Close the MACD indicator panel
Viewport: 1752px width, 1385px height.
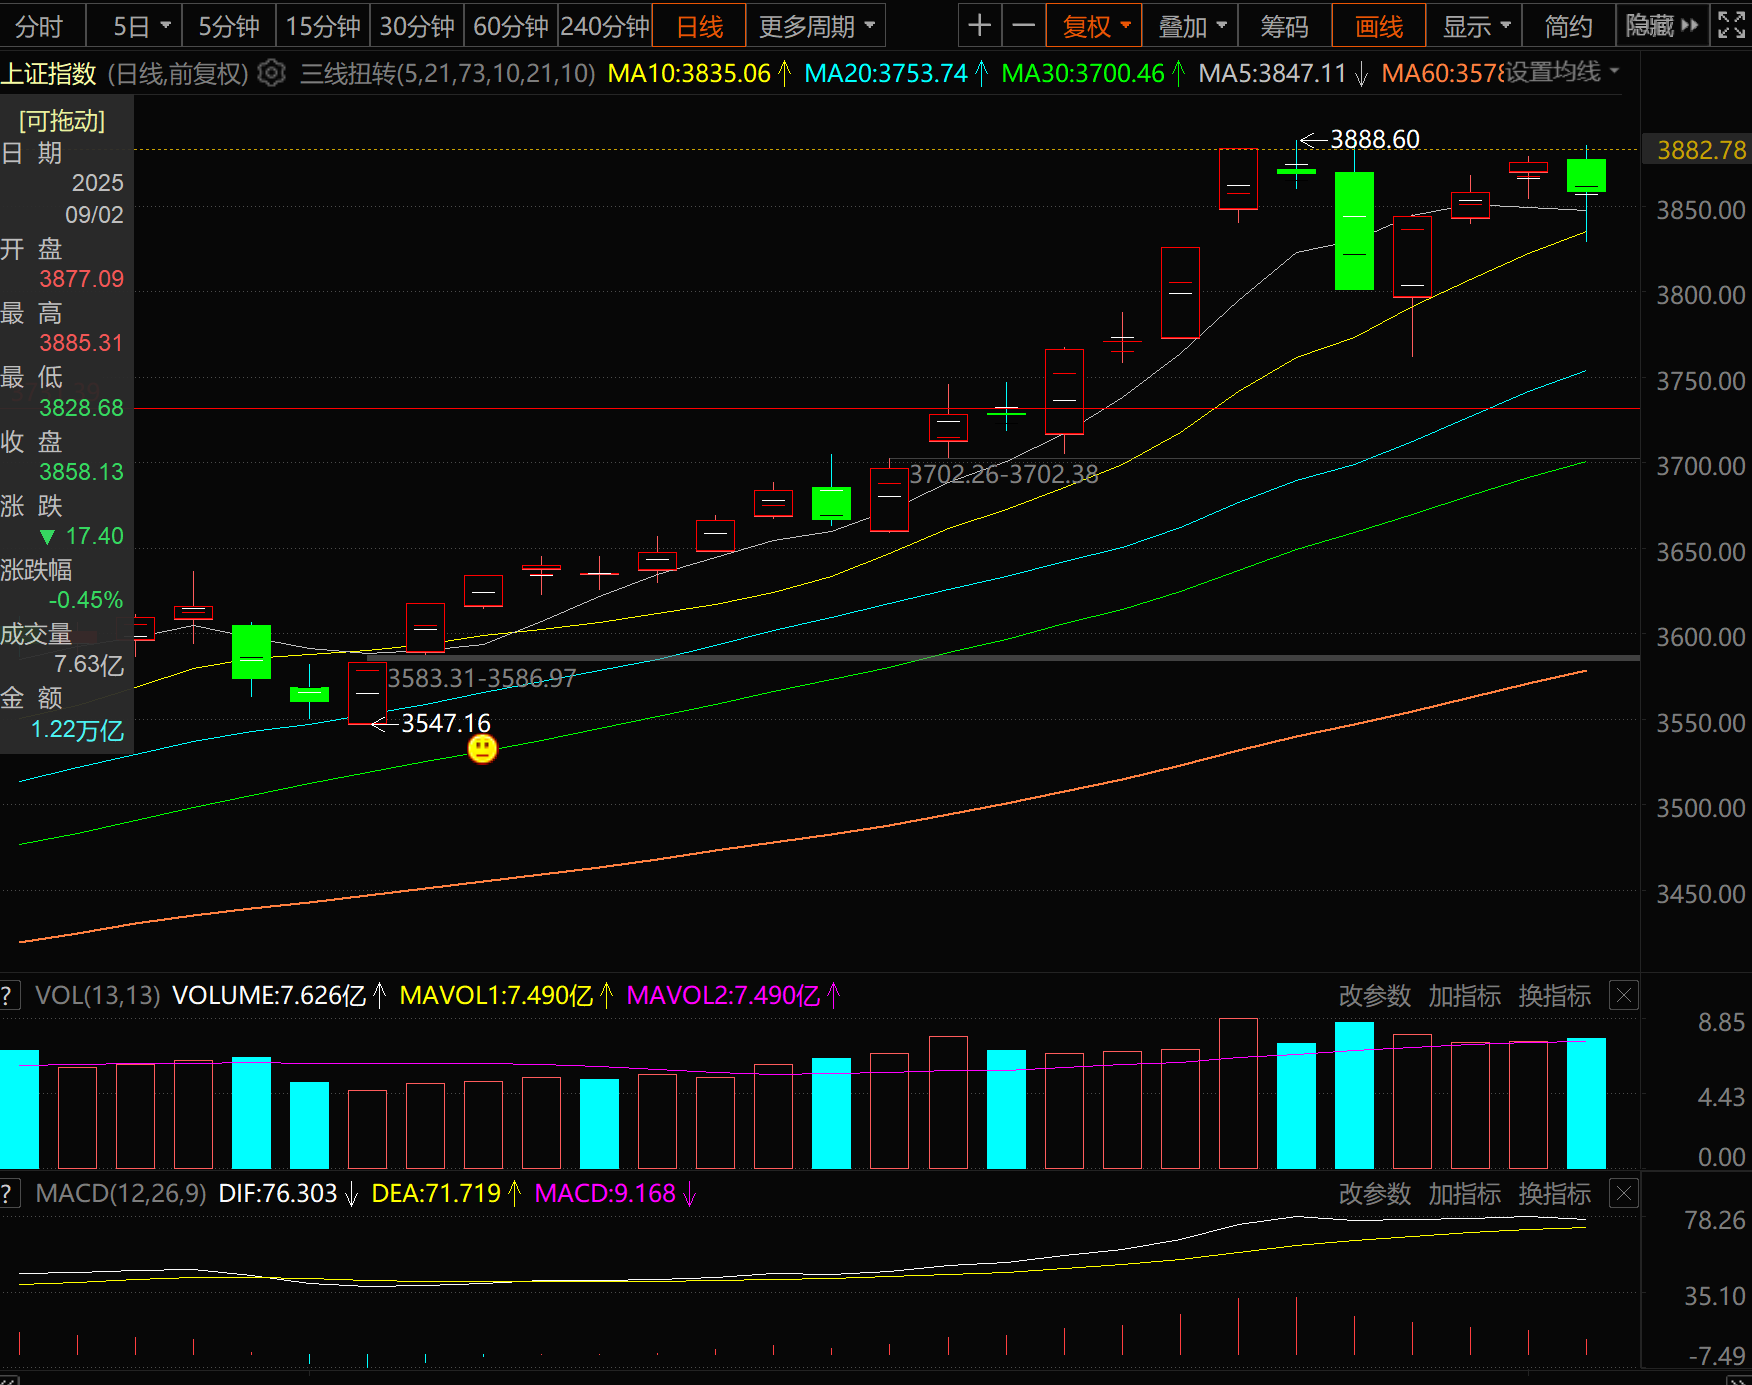[1624, 1193]
